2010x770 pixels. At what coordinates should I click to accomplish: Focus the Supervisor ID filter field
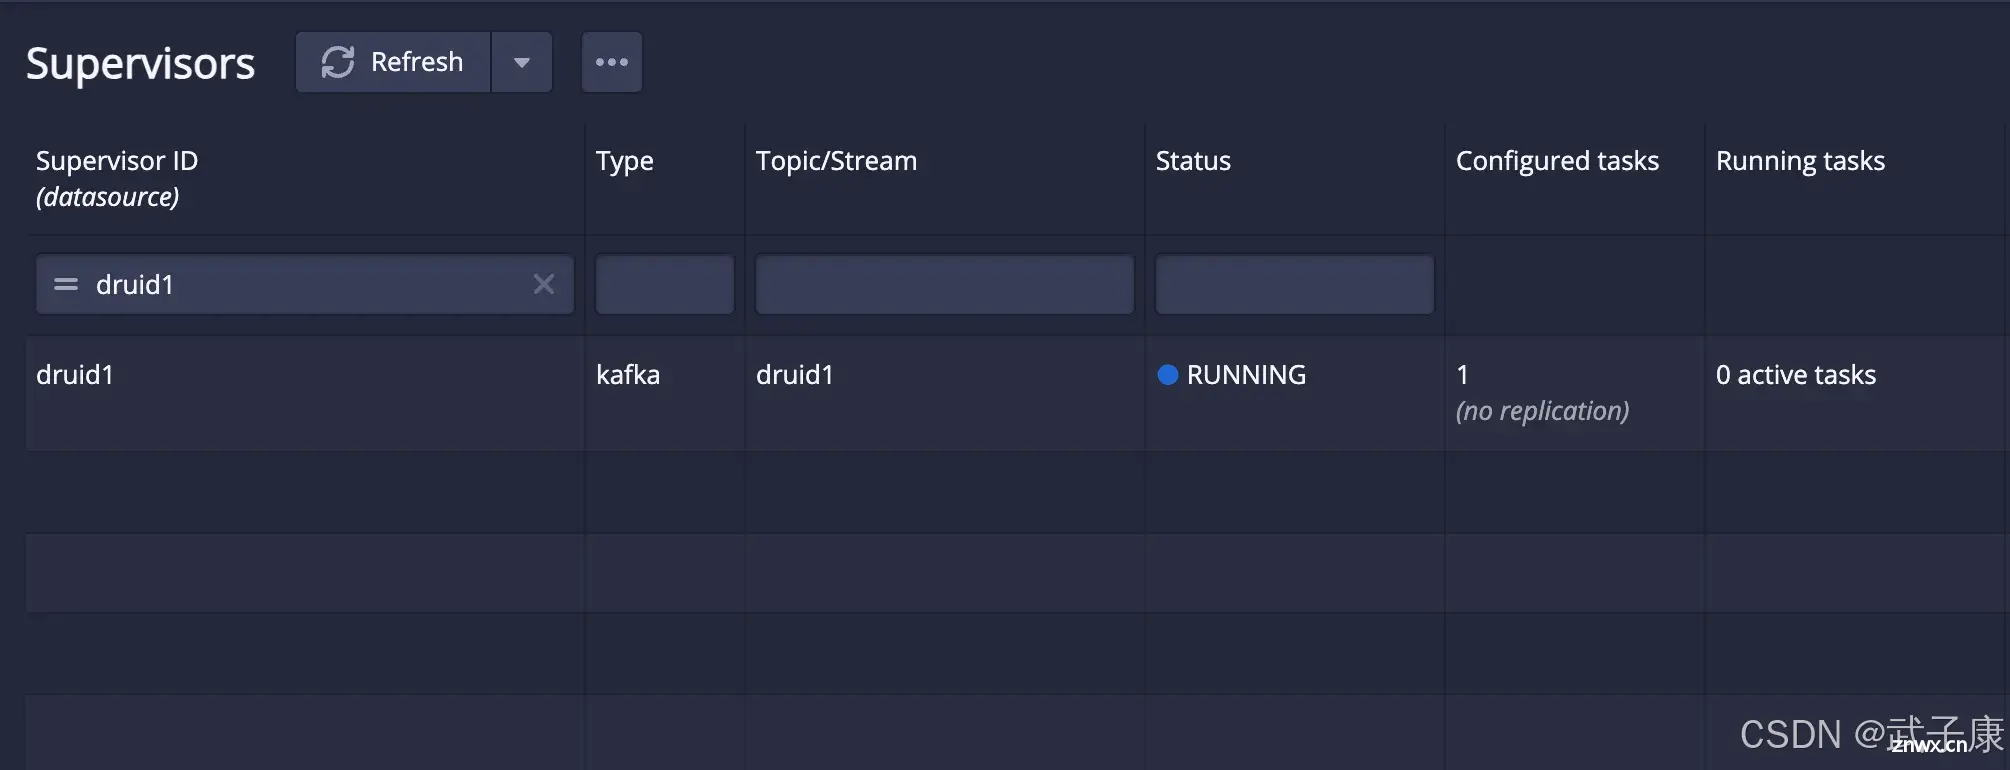(x=305, y=284)
